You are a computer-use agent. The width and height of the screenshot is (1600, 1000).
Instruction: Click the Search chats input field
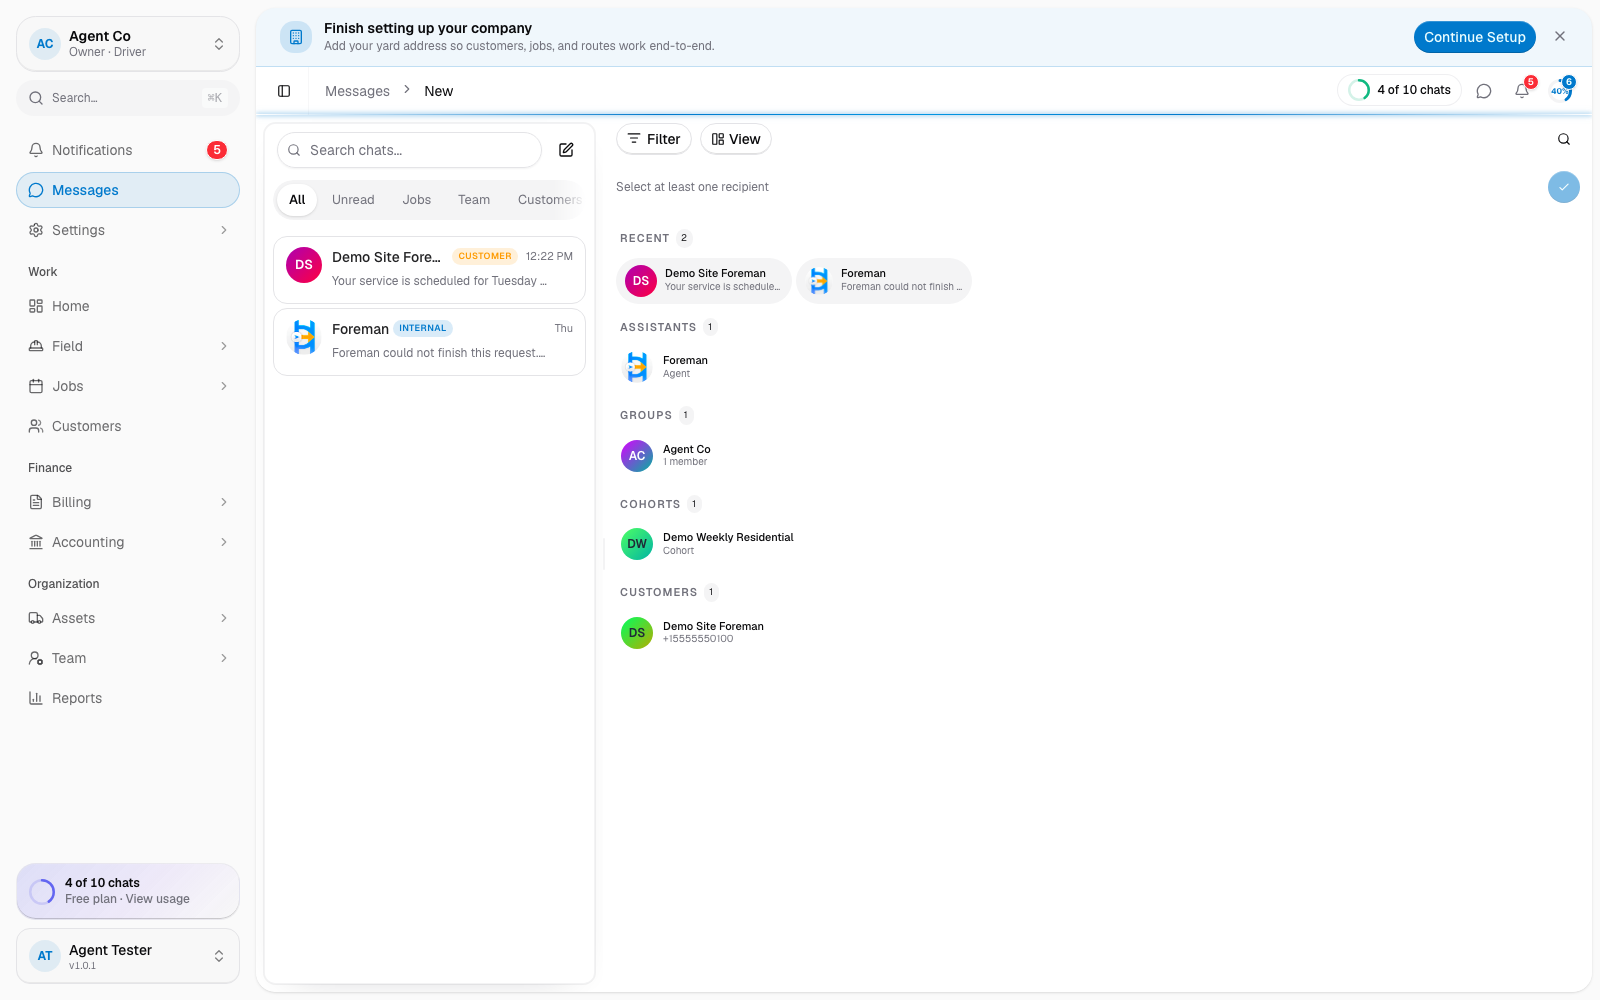[409, 150]
